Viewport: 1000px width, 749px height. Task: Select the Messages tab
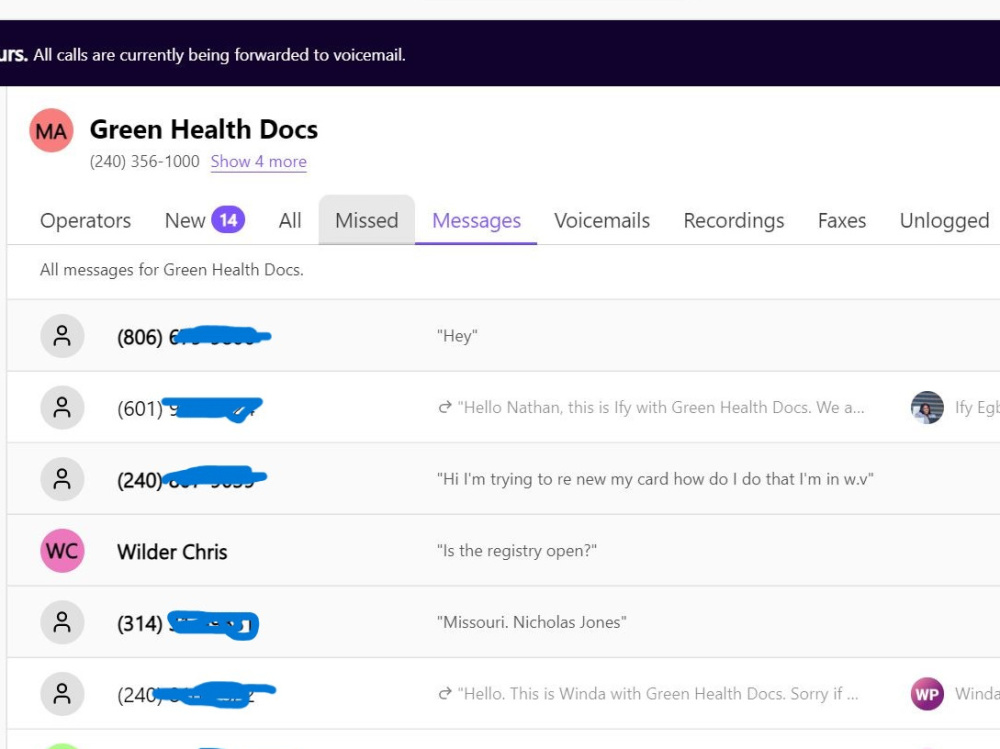[x=476, y=220]
